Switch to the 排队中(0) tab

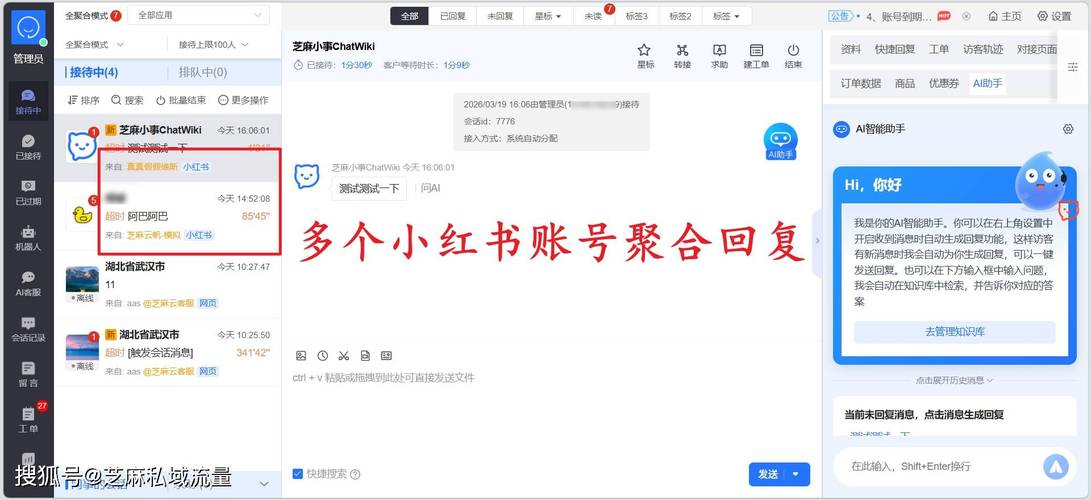(203, 72)
